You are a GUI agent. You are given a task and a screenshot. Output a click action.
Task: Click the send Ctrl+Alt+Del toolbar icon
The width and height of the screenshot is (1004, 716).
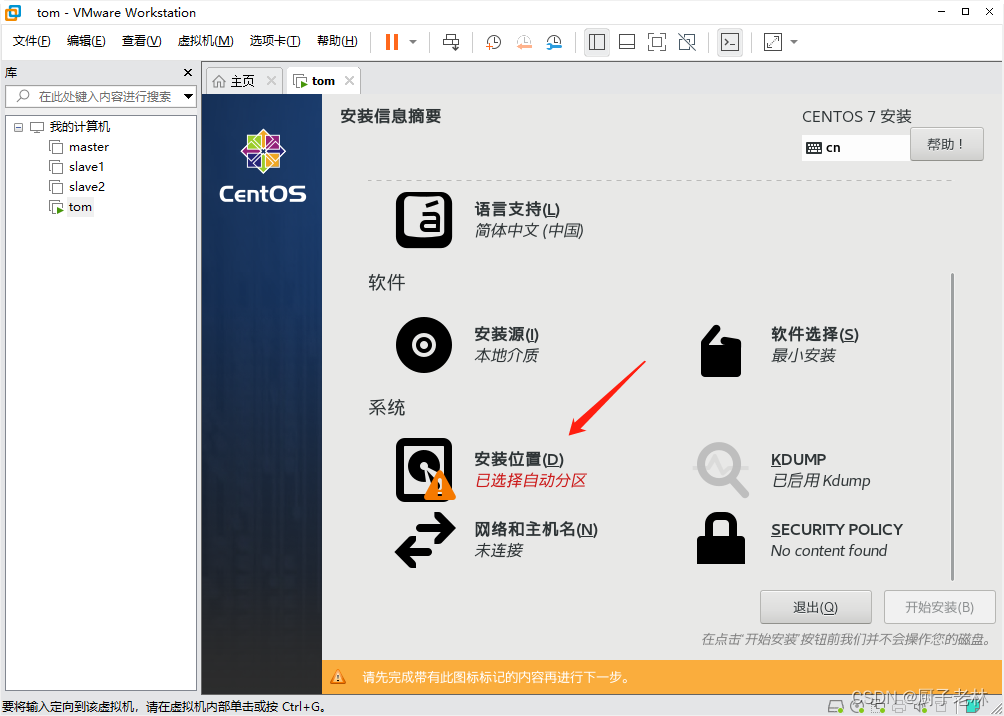pos(451,42)
